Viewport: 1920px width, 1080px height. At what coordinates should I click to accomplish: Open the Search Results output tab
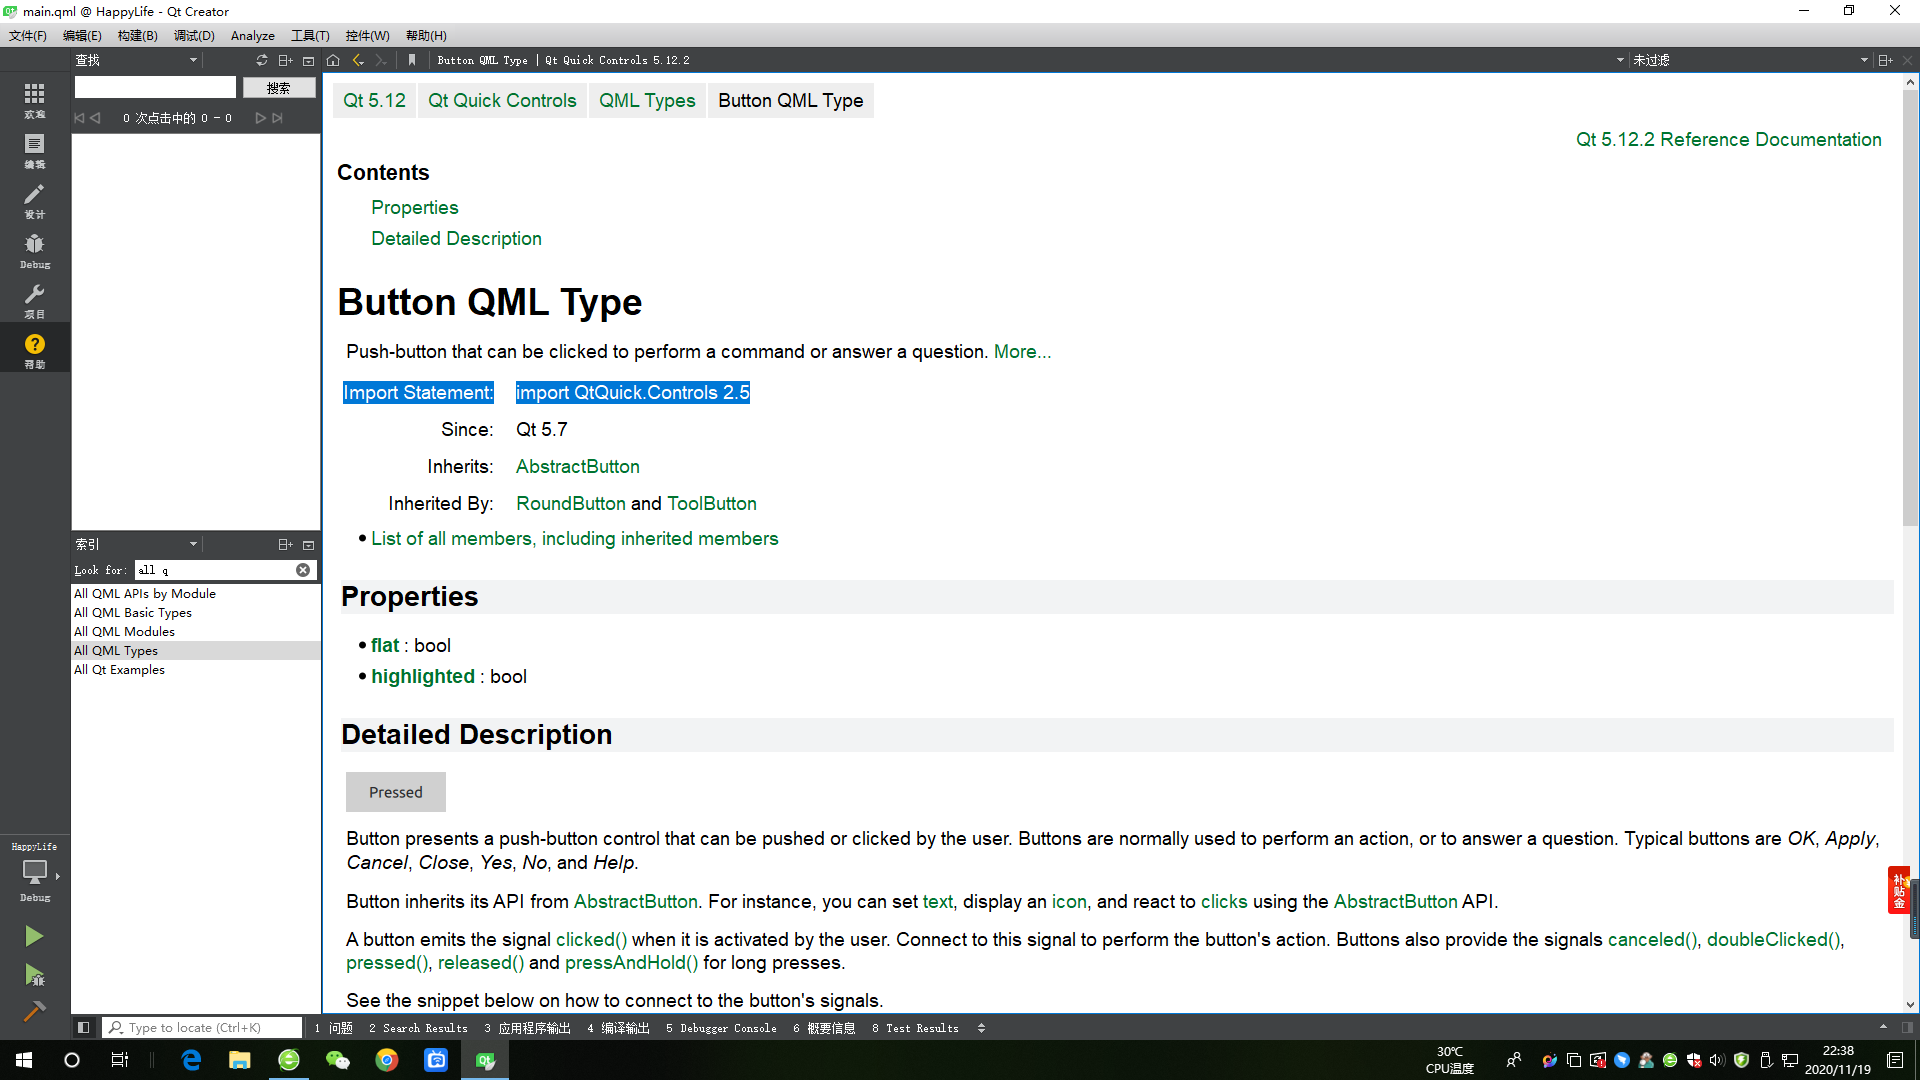(418, 1028)
